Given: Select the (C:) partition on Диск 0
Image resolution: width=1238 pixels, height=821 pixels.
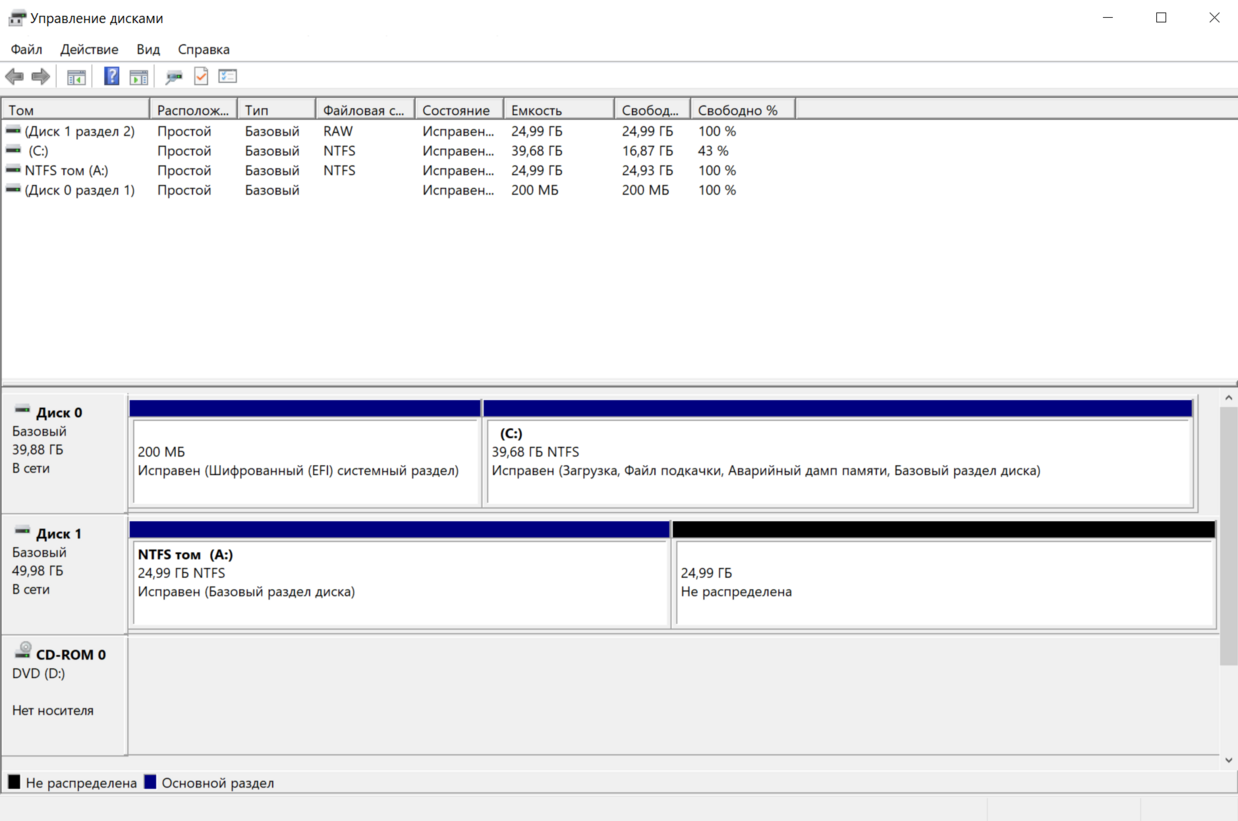Looking at the screenshot, I should 837,462.
